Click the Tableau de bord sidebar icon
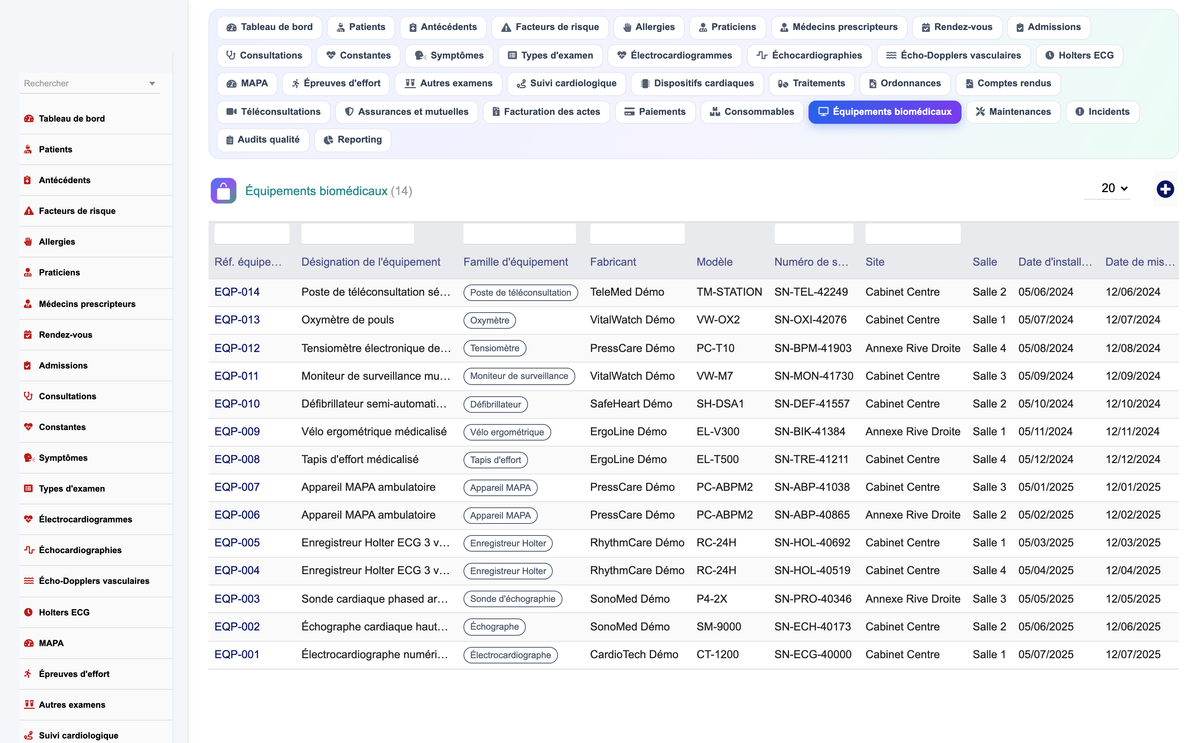 click(x=28, y=119)
